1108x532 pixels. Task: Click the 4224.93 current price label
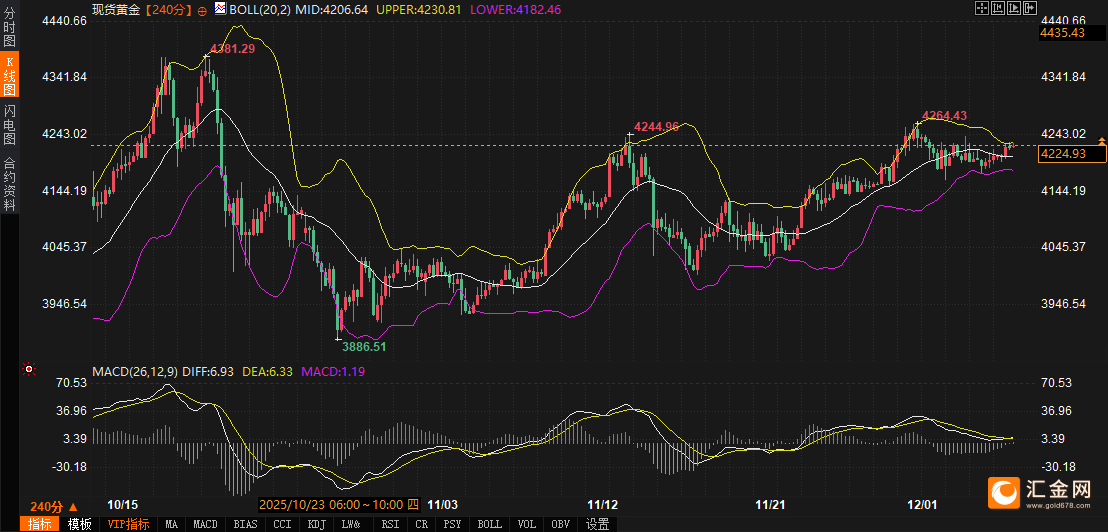(1072, 153)
